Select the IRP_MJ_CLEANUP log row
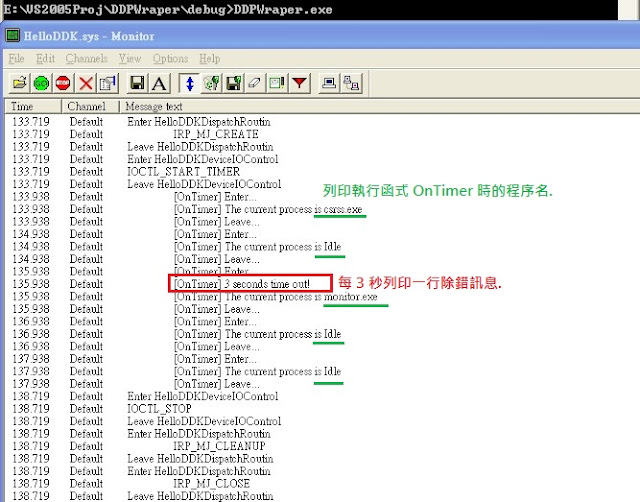Viewport: 640px width, 502px height. 322,446
